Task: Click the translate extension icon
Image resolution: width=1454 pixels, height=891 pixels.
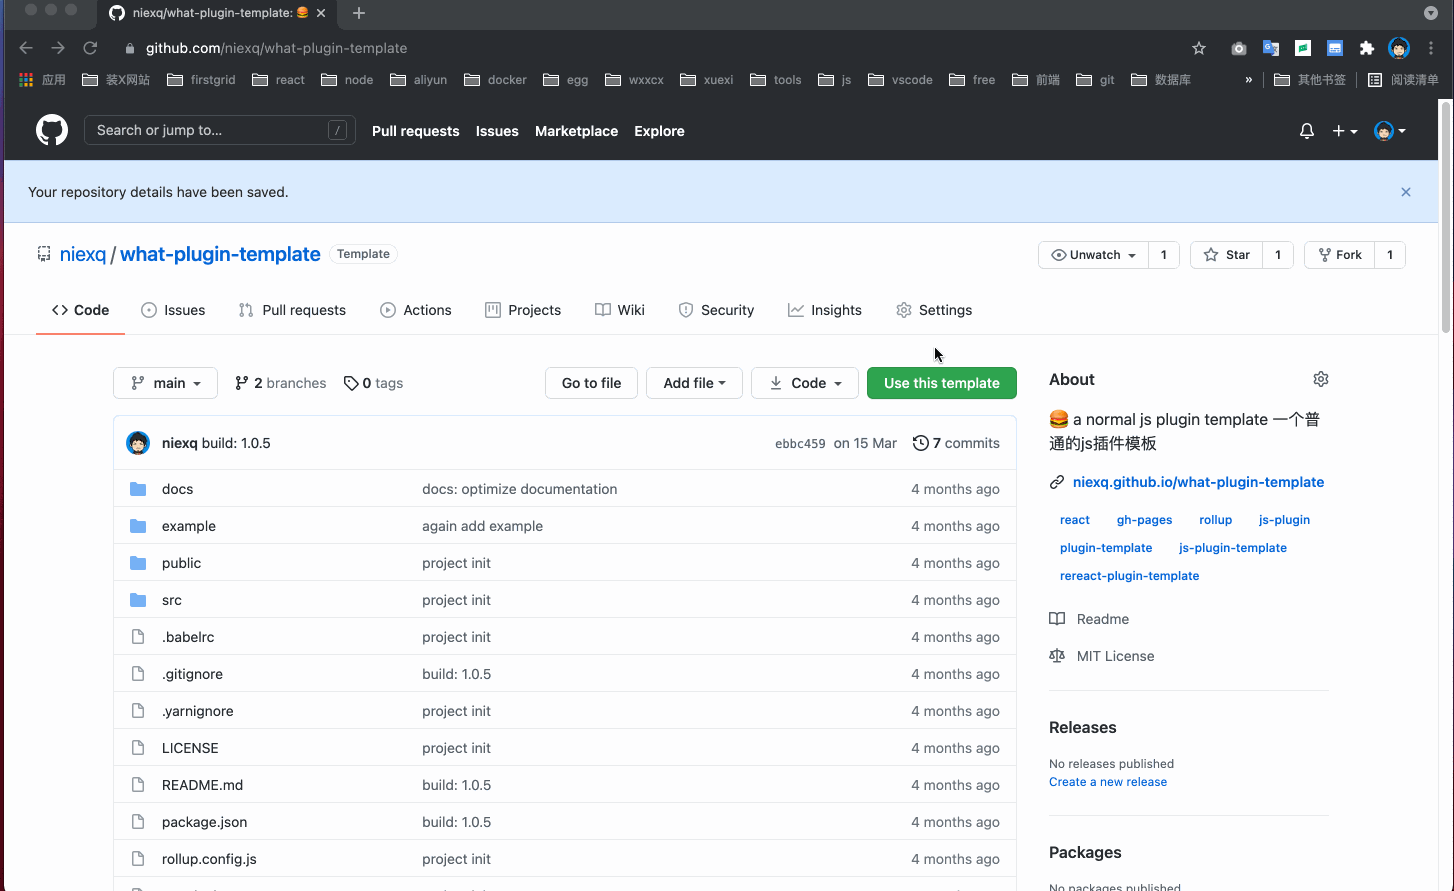Action: pyautogui.click(x=1271, y=48)
